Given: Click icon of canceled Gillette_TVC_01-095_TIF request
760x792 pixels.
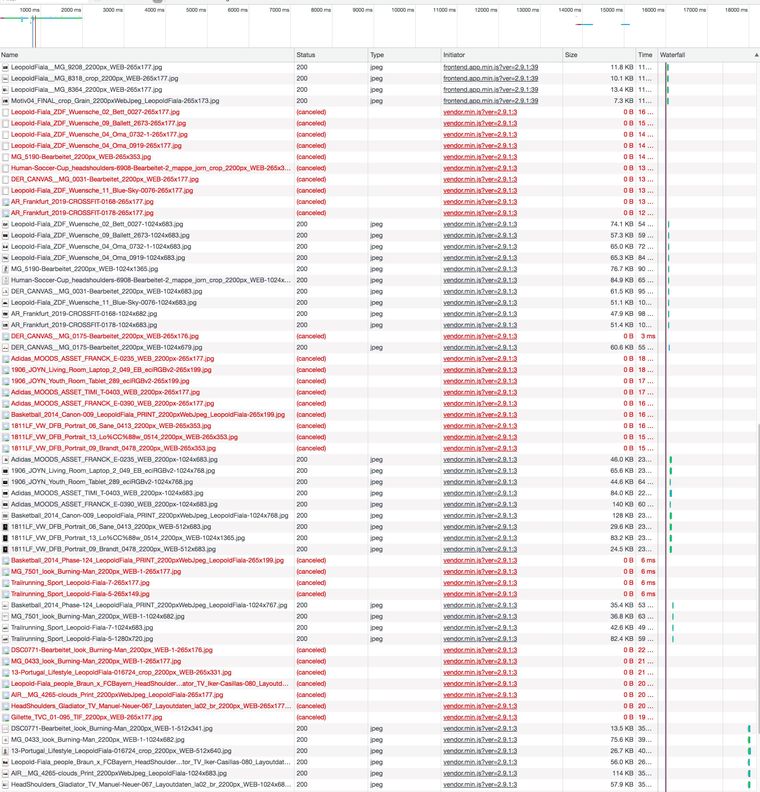Looking at the screenshot, I should tap(5, 717).
